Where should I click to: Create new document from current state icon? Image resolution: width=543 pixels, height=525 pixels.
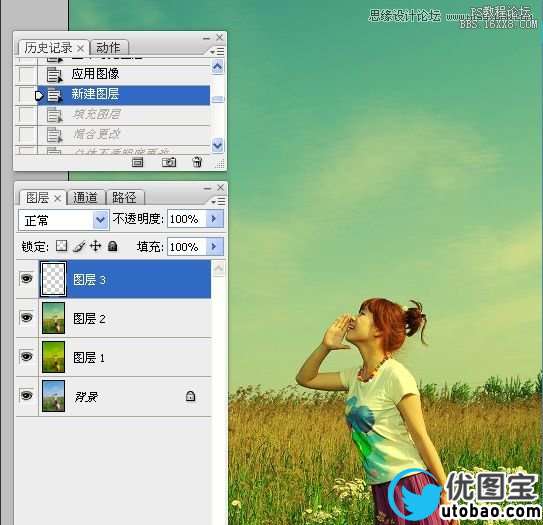tap(137, 162)
